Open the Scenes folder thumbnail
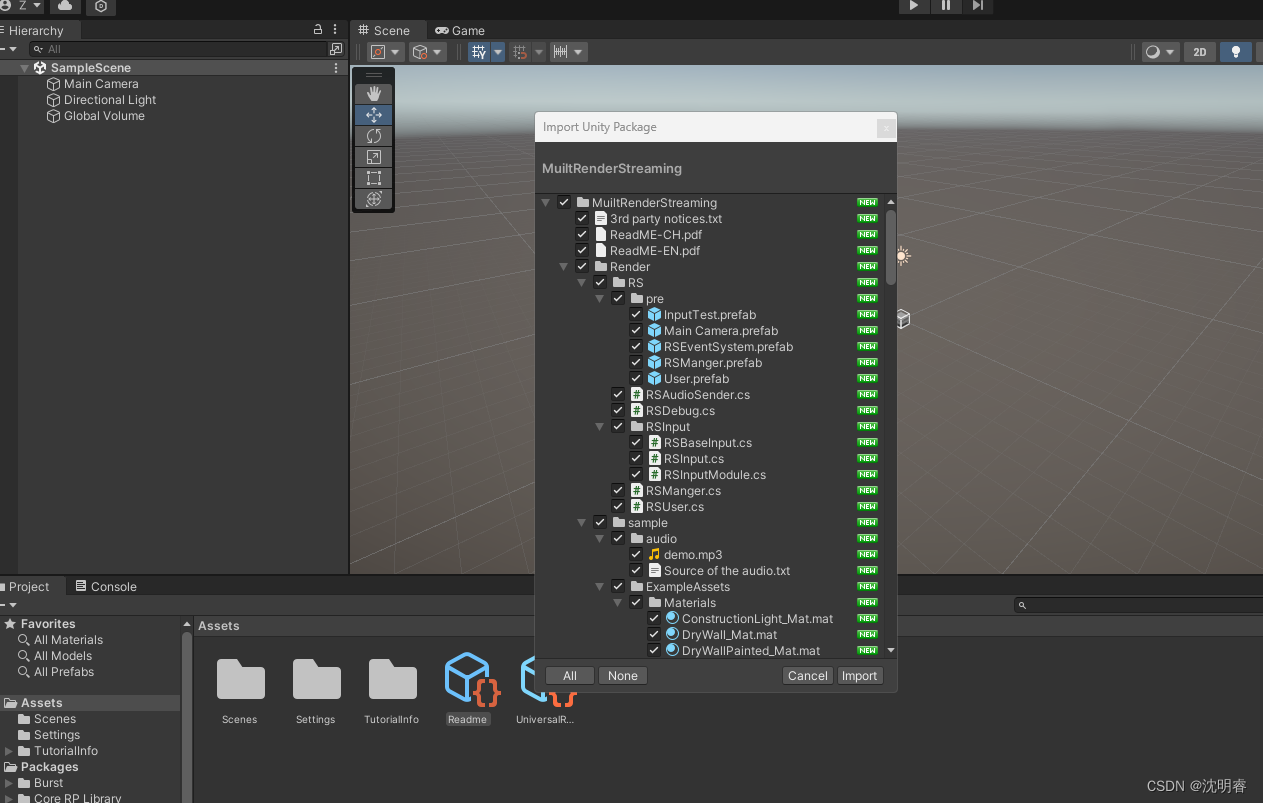The image size is (1263, 803). pyautogui.click(x=240, y=680)
